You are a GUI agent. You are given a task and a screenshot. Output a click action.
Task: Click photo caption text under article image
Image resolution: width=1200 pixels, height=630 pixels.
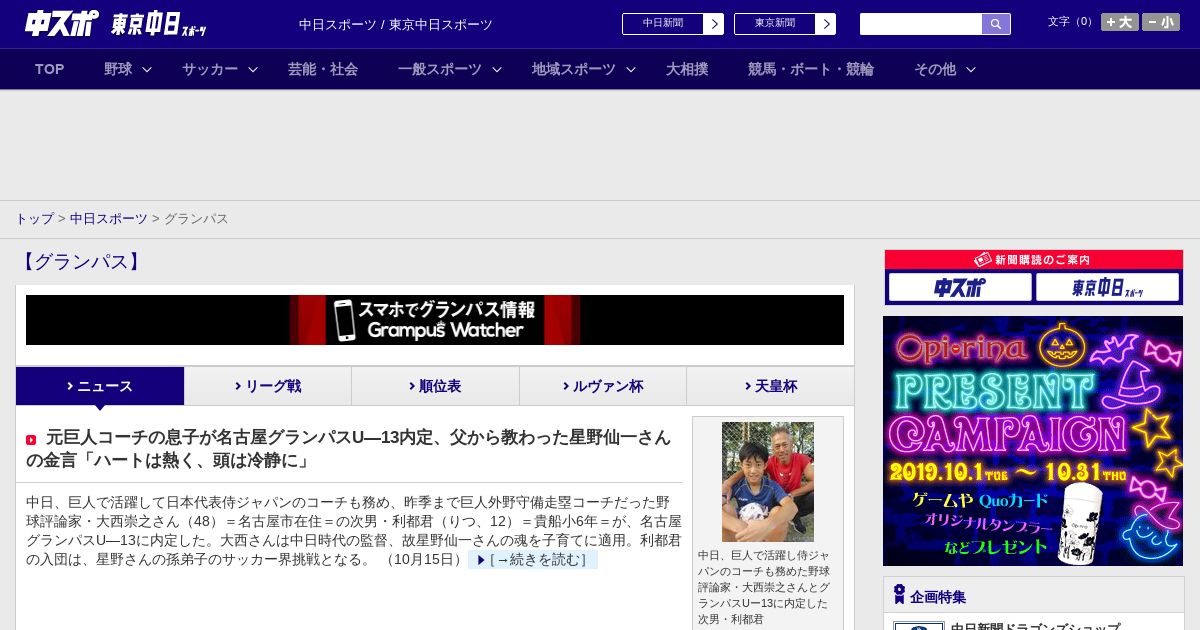coord(765,587)
